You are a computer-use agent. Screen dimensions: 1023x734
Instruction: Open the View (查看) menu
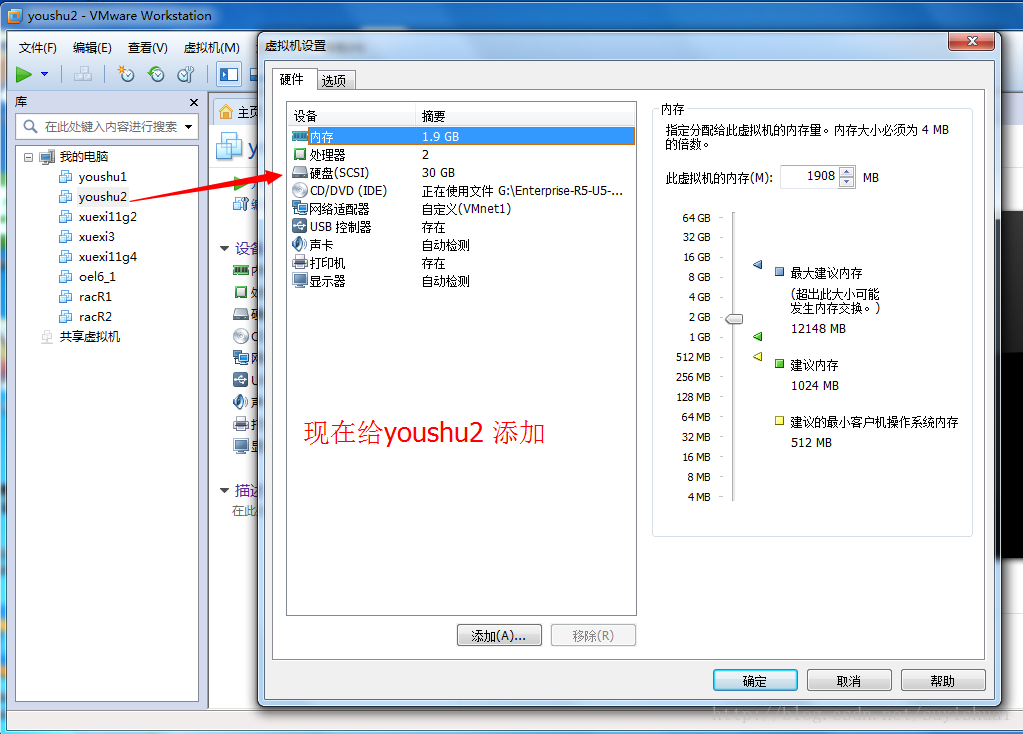[147, 48]
